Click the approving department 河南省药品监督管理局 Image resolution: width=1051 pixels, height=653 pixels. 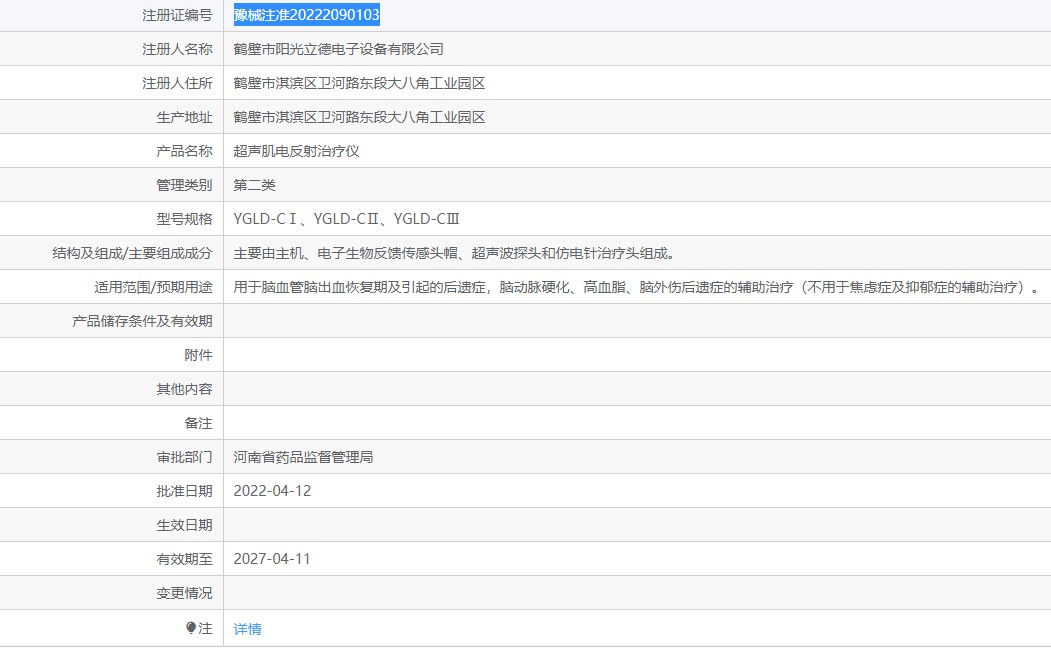tap(303, 457)
